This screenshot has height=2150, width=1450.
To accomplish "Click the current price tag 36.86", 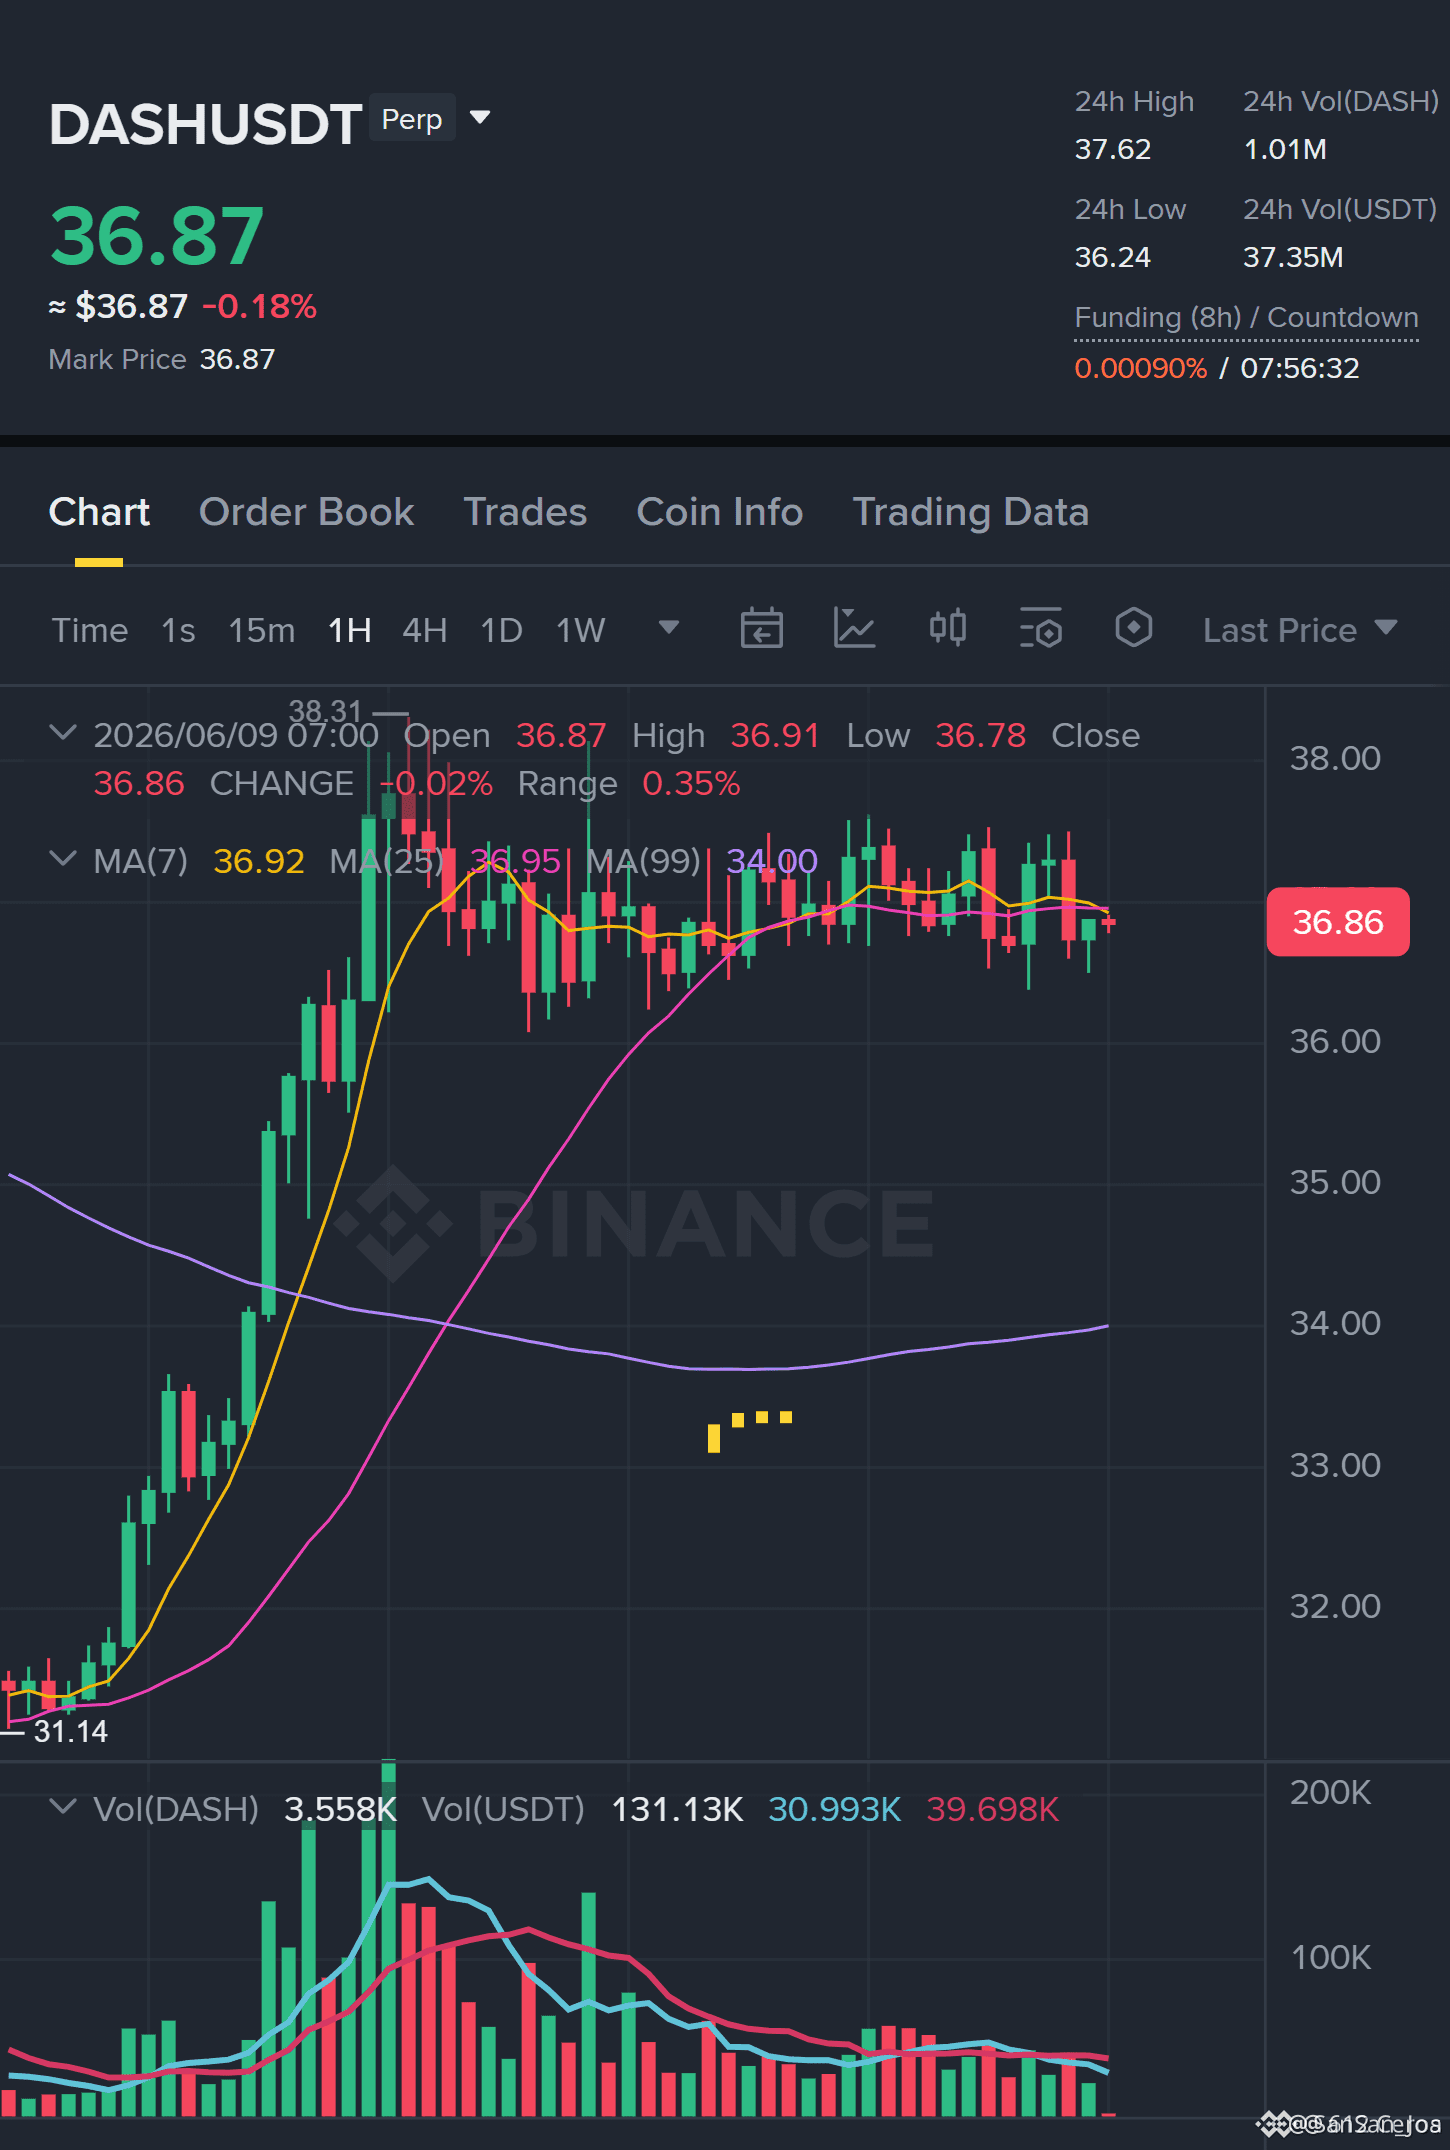I will (x=1338, y=922).
